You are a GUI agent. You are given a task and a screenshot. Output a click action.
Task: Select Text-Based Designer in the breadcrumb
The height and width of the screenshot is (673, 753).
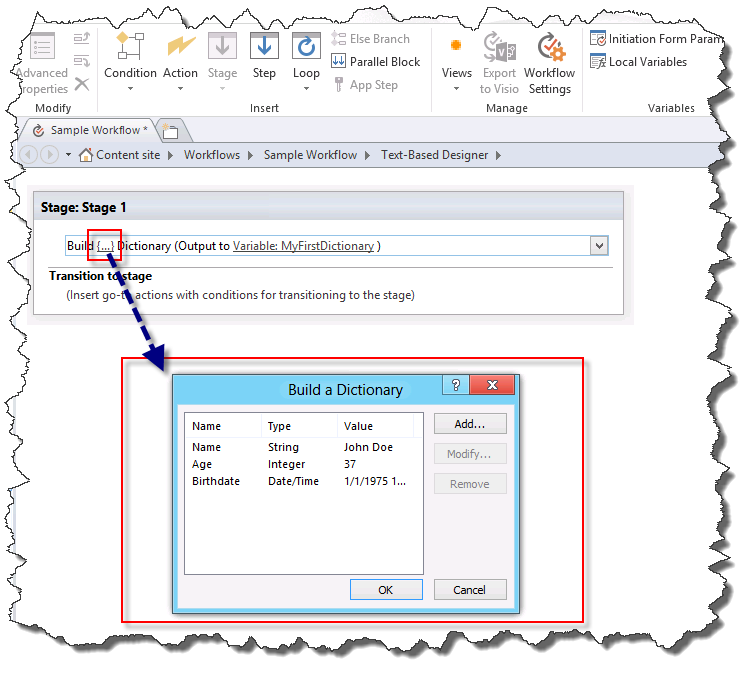tap(435, 155)
